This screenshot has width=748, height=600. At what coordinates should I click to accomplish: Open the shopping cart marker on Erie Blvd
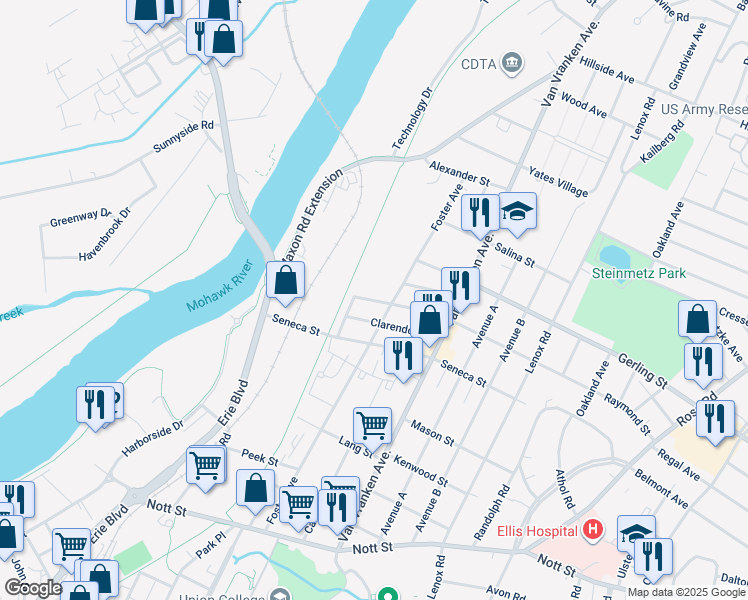tap(206, 468)
